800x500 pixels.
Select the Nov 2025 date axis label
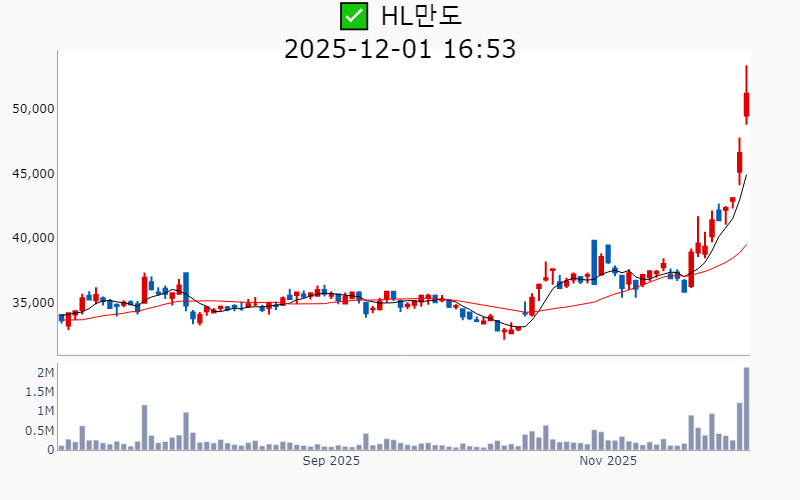tap(608, 461)
